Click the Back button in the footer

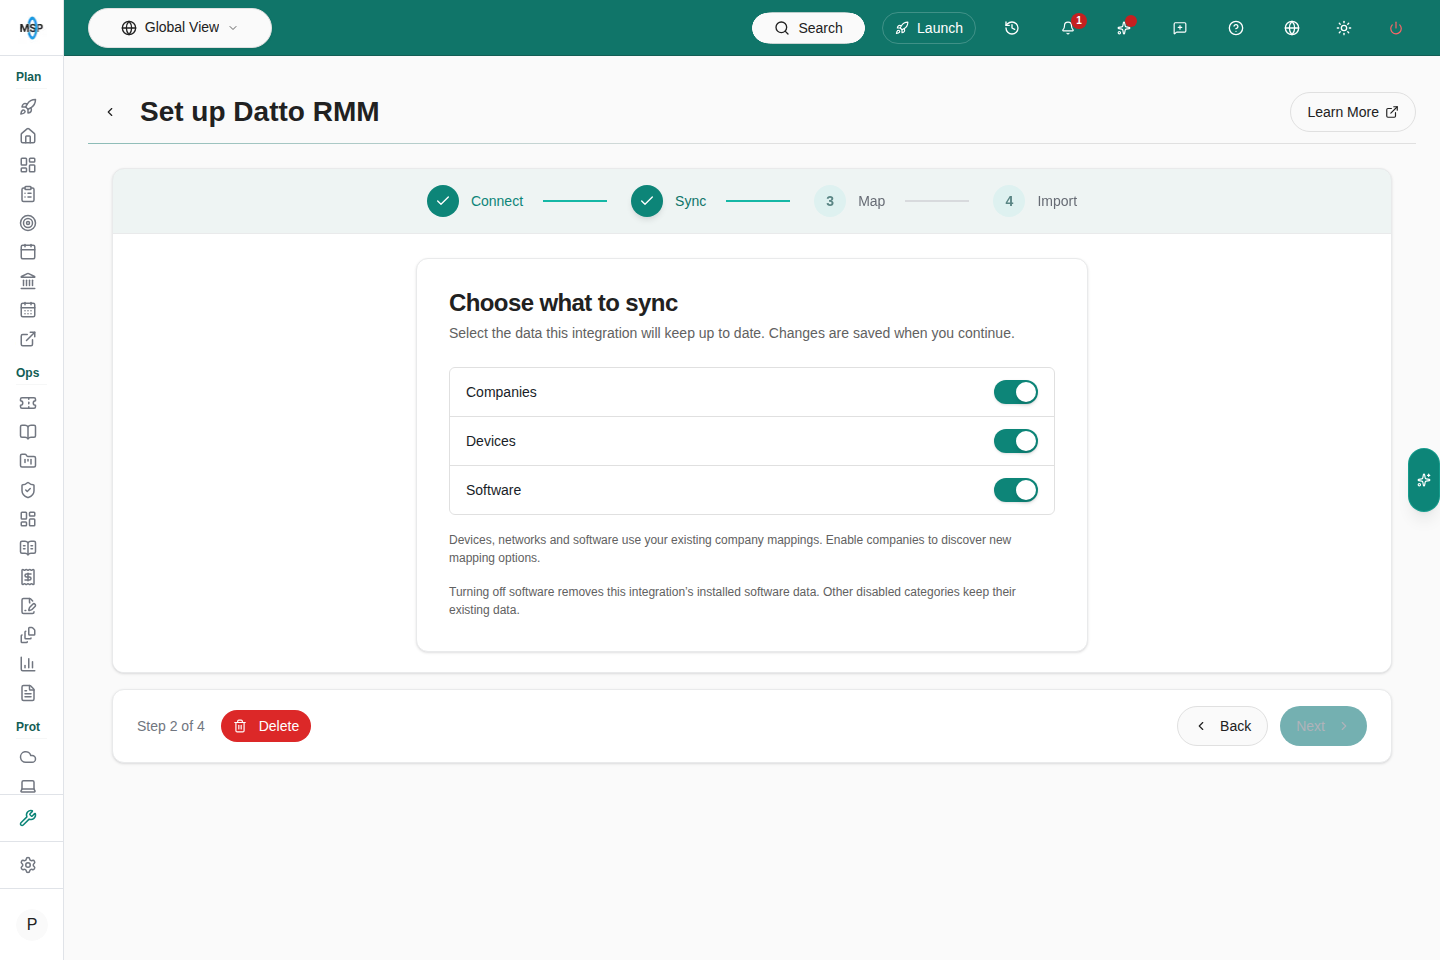(1222, 726)
